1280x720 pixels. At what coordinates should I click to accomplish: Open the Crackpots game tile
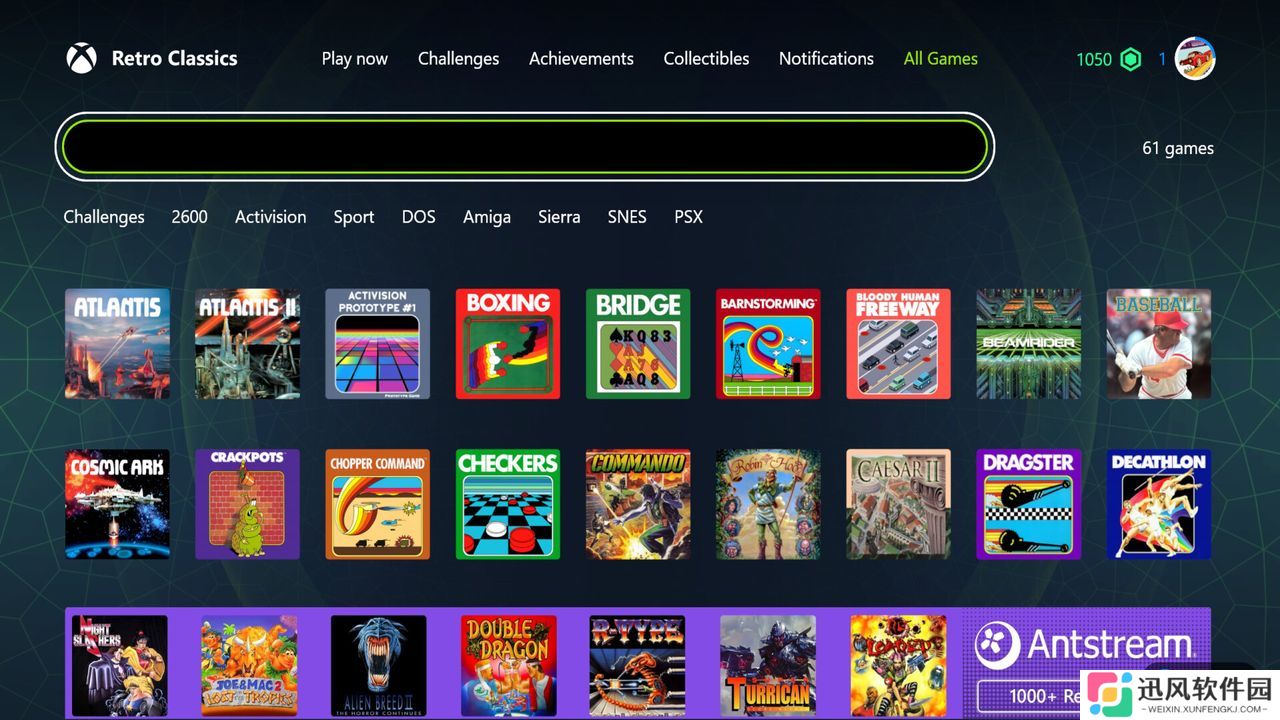point(247,504)
